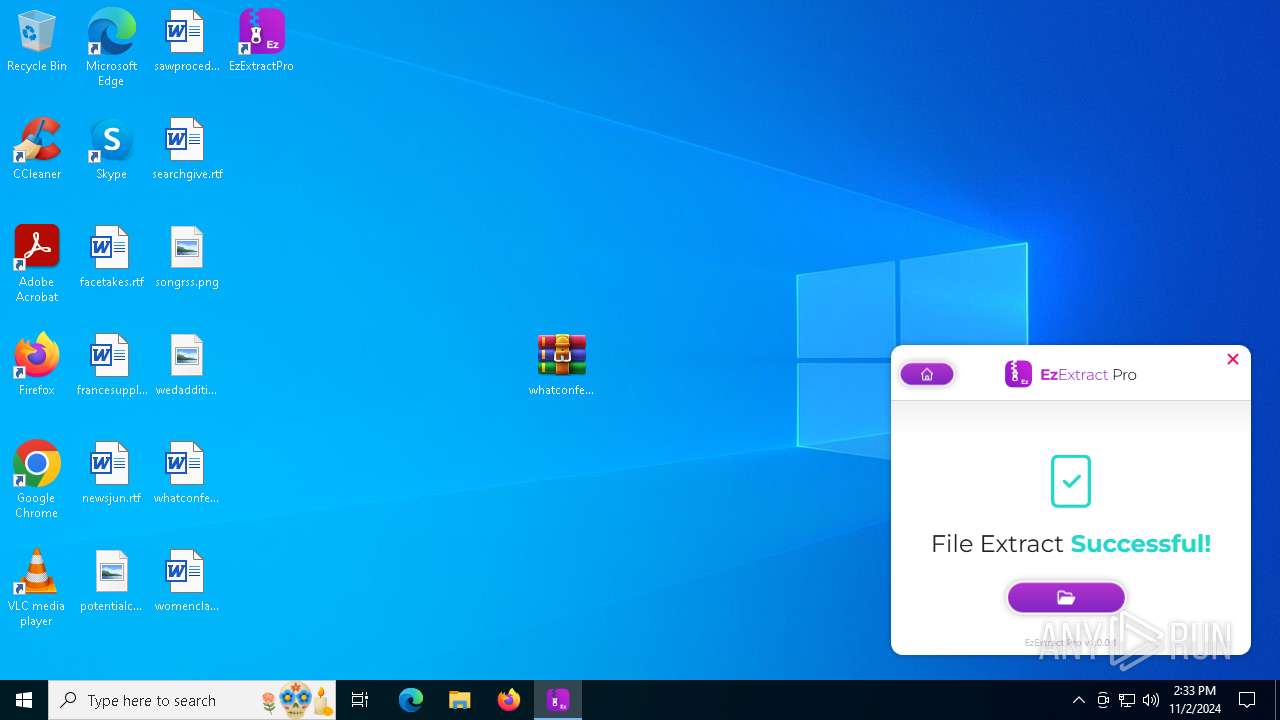
Task: Select the whatconfe... WinRAR archive
Action: coord(561,366)
